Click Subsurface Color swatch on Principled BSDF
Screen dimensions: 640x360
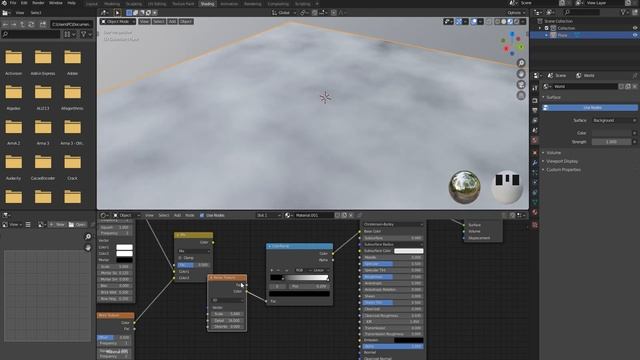point(409,251)
